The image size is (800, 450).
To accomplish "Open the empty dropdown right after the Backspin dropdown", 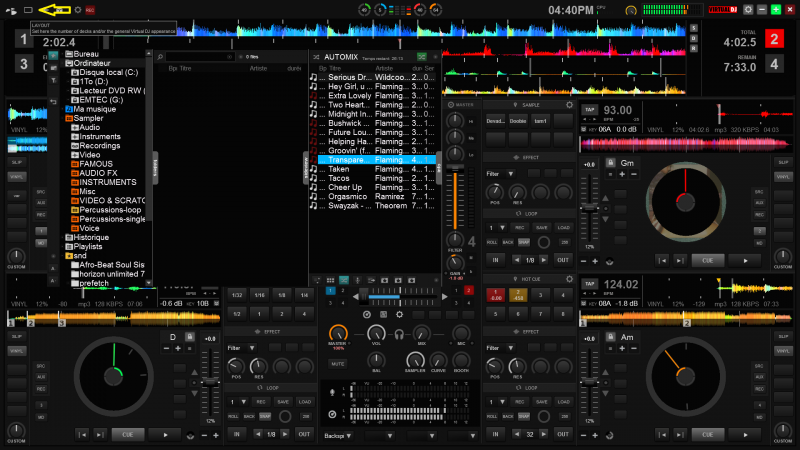I will 379,436.
